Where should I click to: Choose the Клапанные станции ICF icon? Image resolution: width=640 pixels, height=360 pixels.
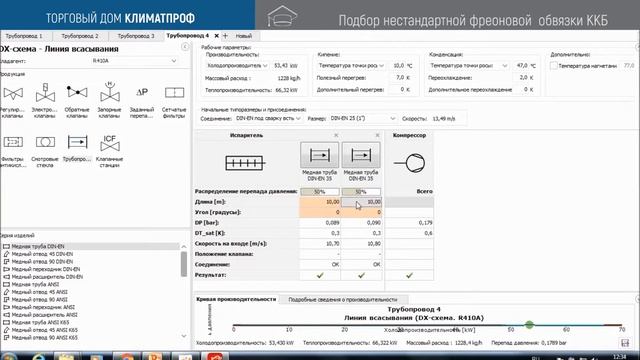[x=109, y=143]
